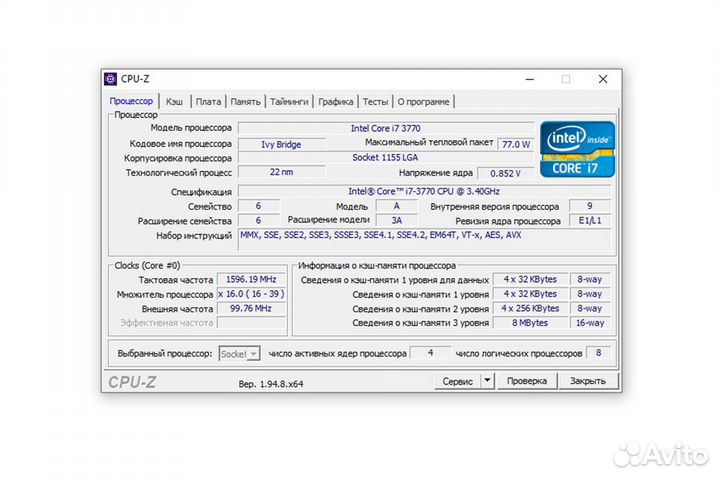Select the Процессор tab
This screenshot has height=480, width=720.
[x=131, y=101]
